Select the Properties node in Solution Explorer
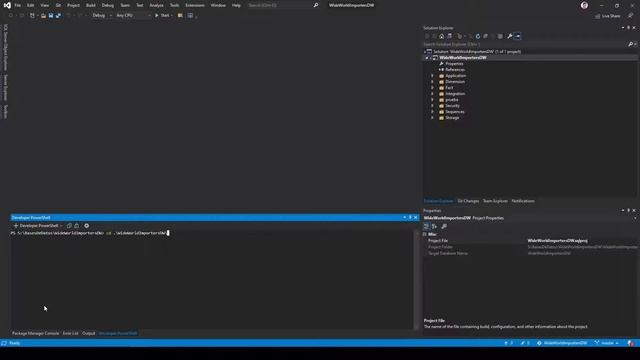640x360 pixels. pos(454,64)
